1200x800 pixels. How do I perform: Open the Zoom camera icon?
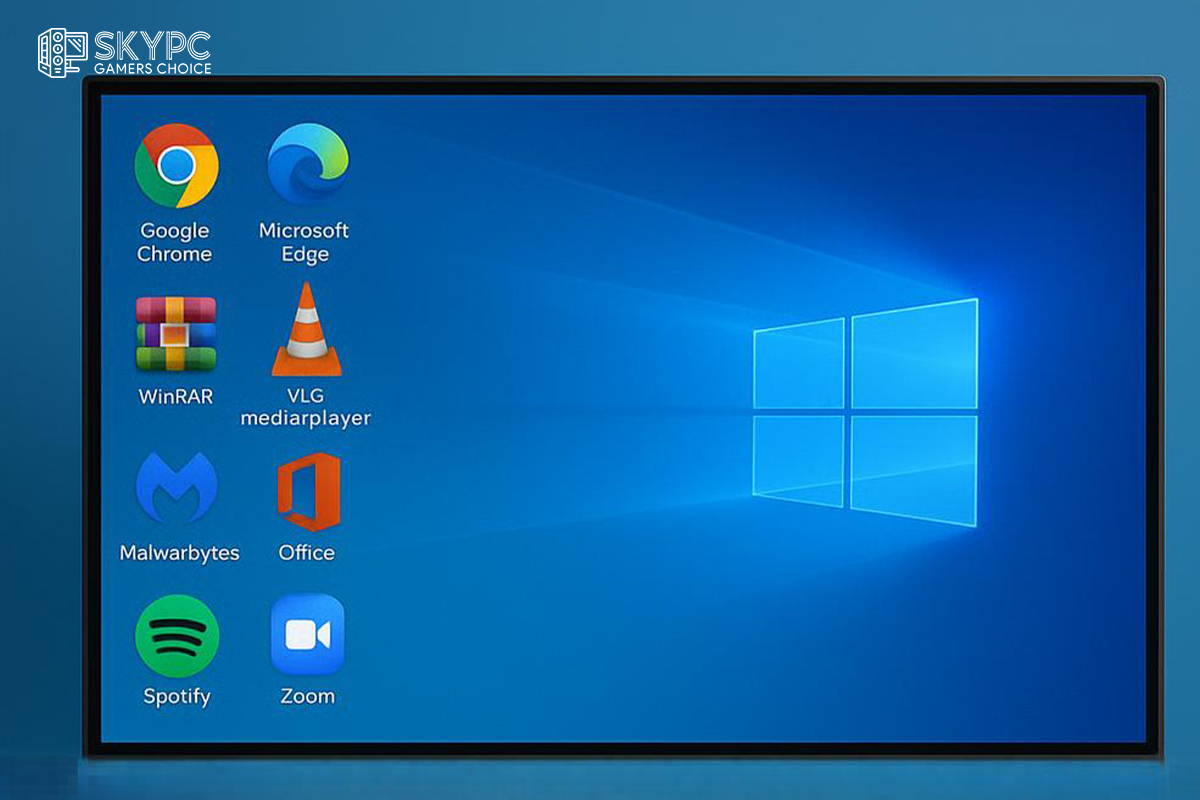click(307, 635)
